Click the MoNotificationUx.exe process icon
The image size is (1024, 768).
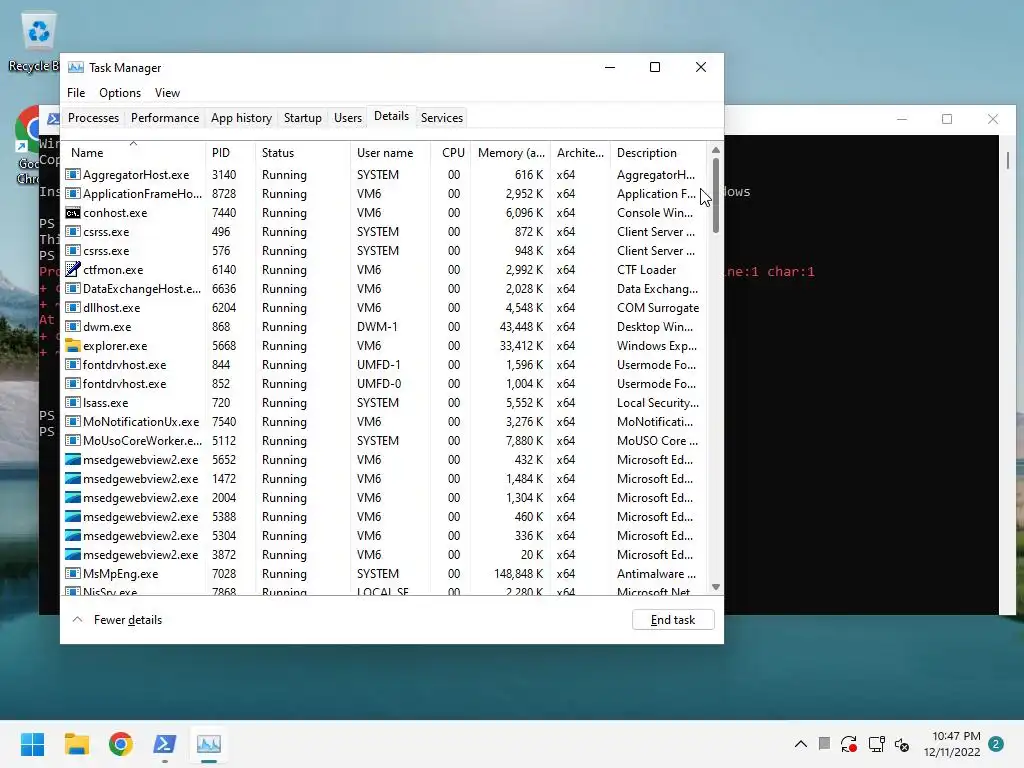pyautogui.click(x=72, y=422)
